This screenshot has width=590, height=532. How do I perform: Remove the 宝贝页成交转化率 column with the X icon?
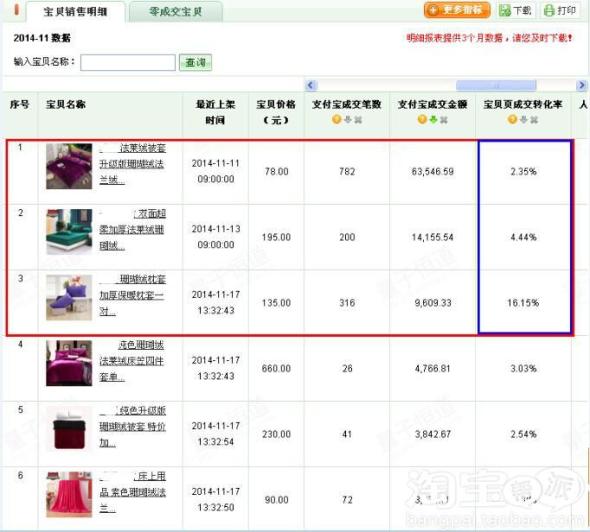pos(534,120)
